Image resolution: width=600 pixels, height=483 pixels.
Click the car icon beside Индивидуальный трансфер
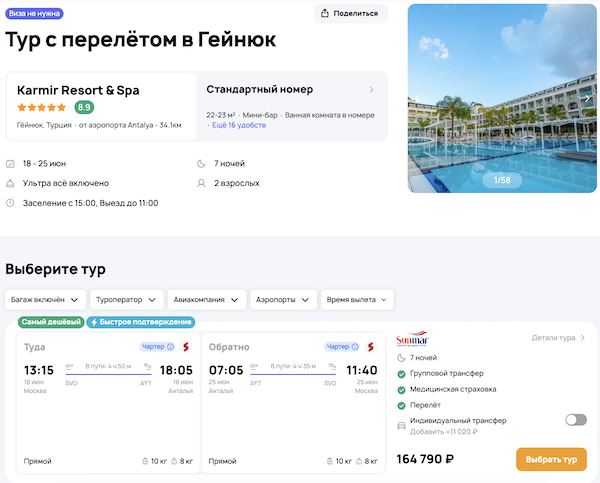[401, 426]
